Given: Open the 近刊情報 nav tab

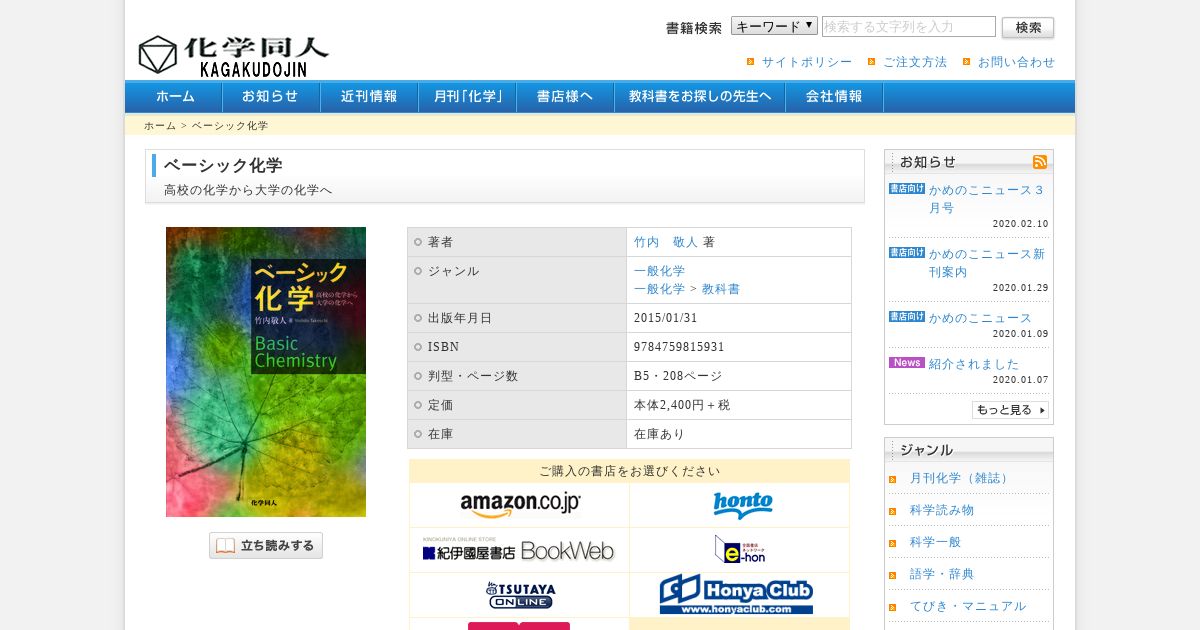Looking at the screenshot, I should (x=369, y=97).
